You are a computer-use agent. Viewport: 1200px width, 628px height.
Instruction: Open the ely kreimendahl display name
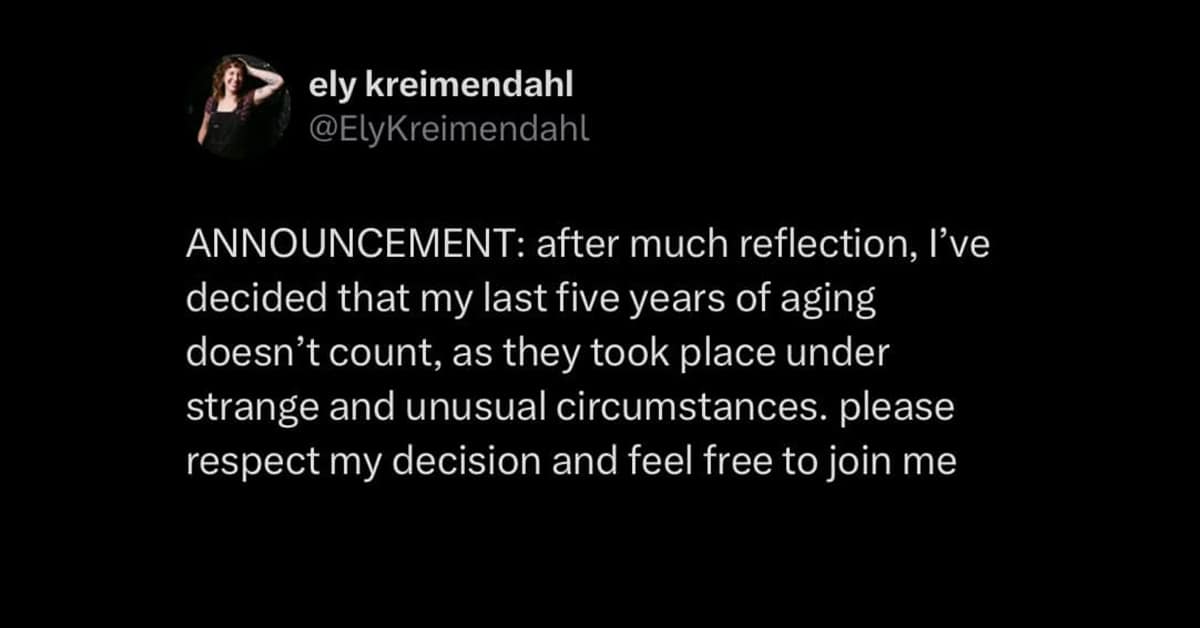coord(441,87)
